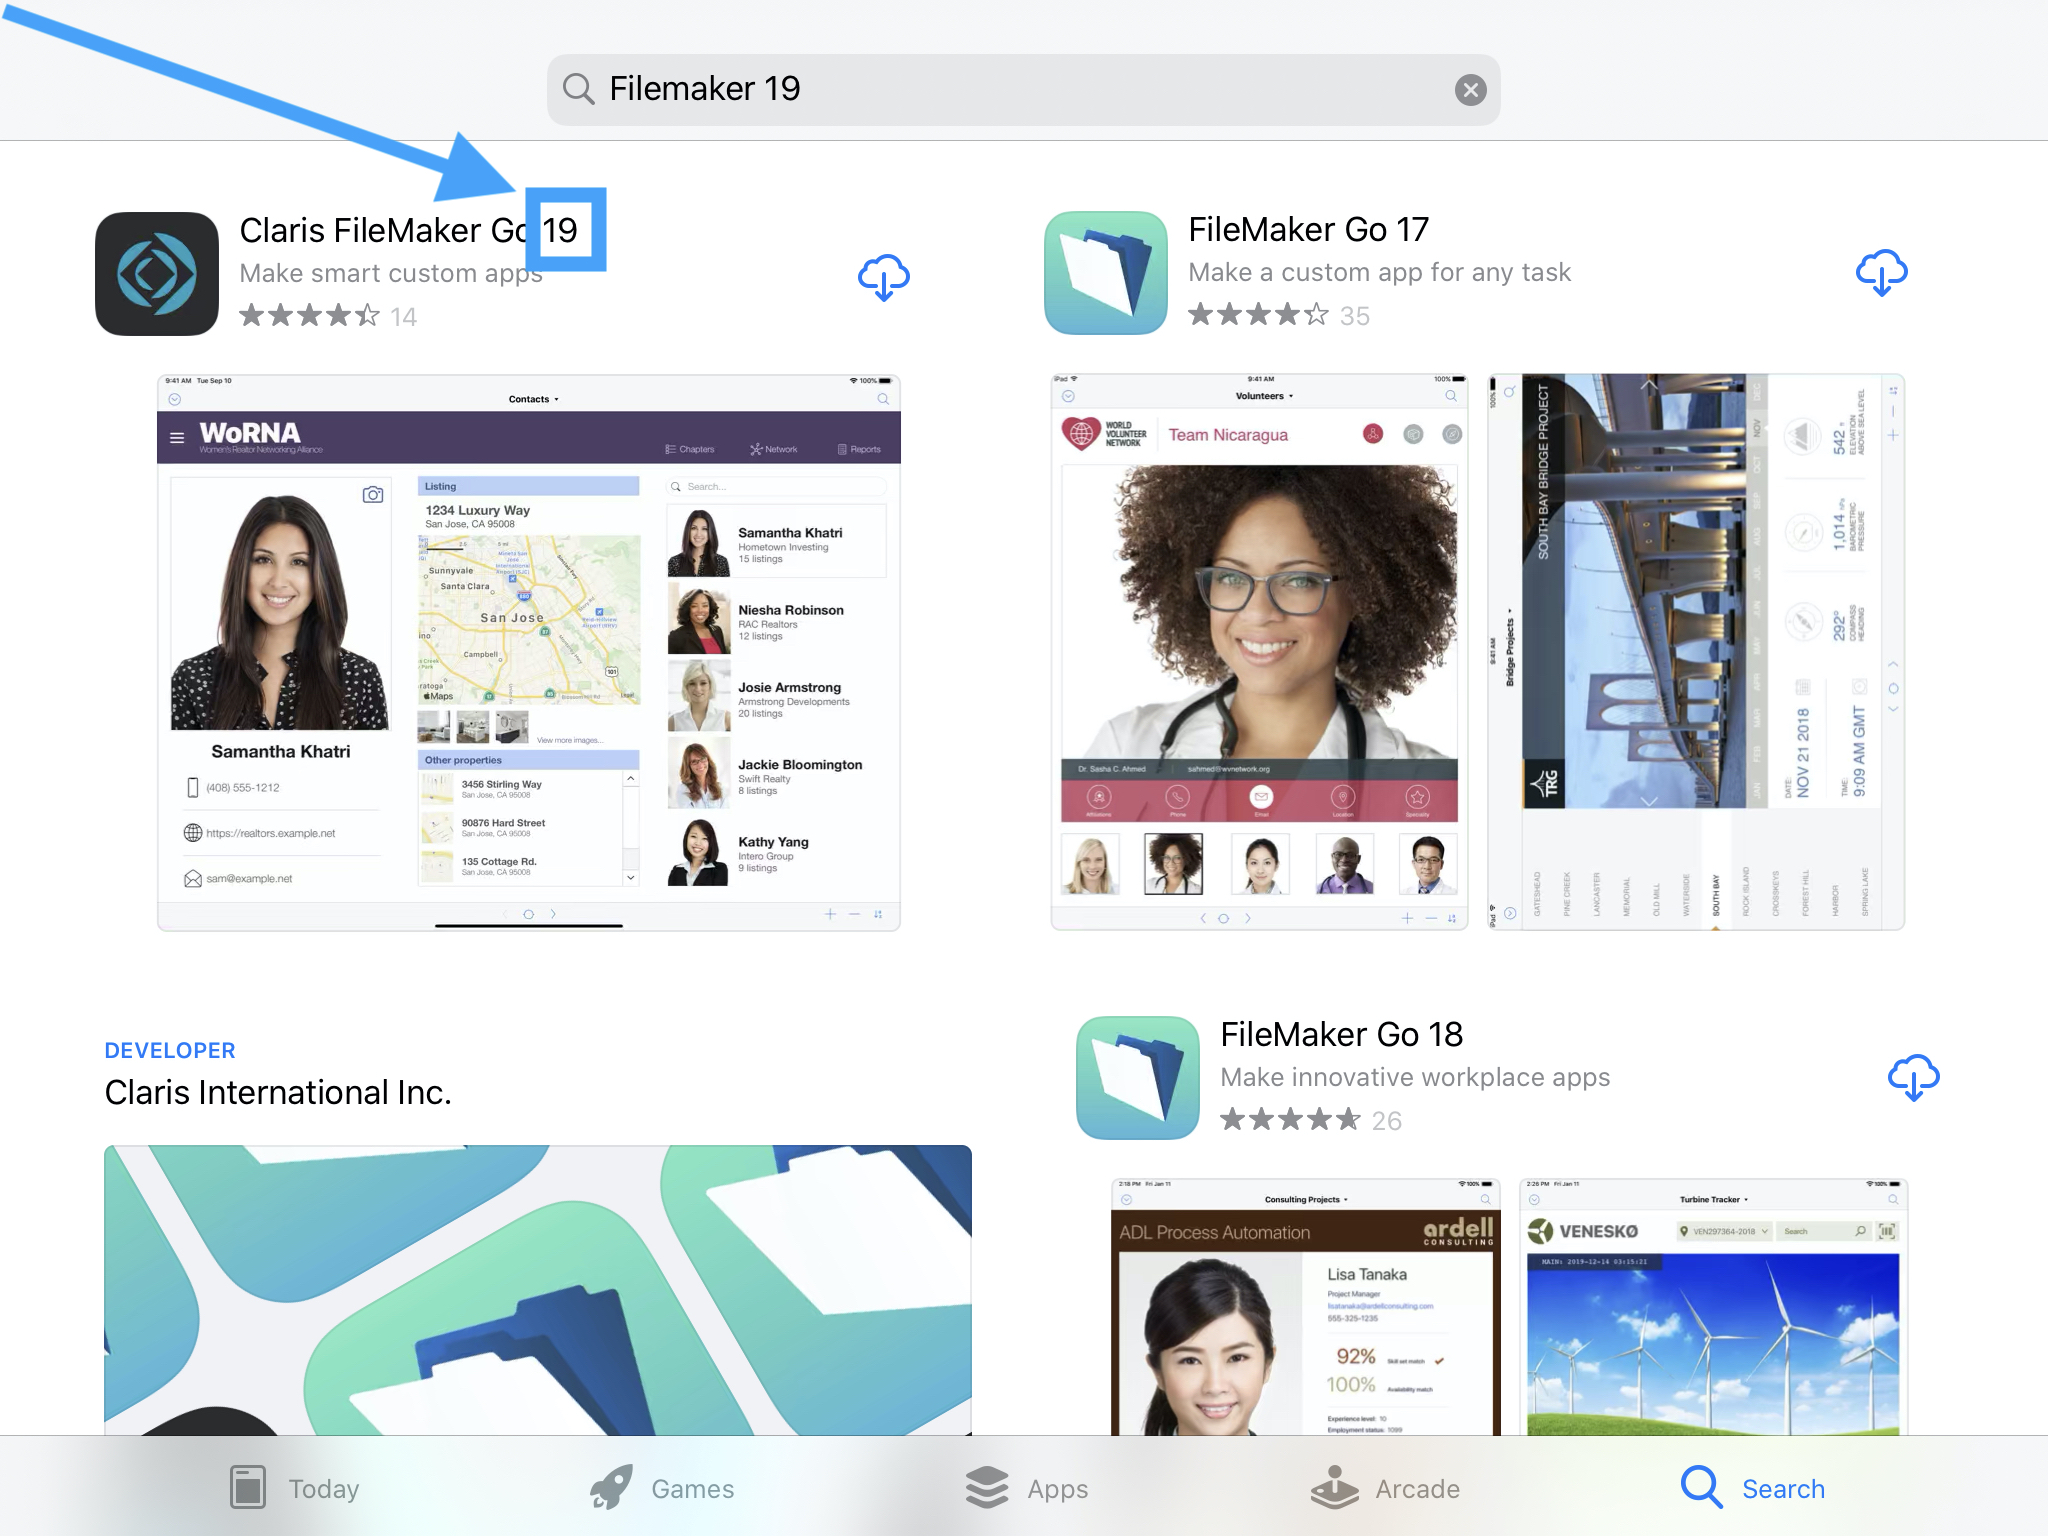Select the Arcade joystick icon
Image resolution: width=2048 pixels, height=1536 pixels.
(1334, 1487)
